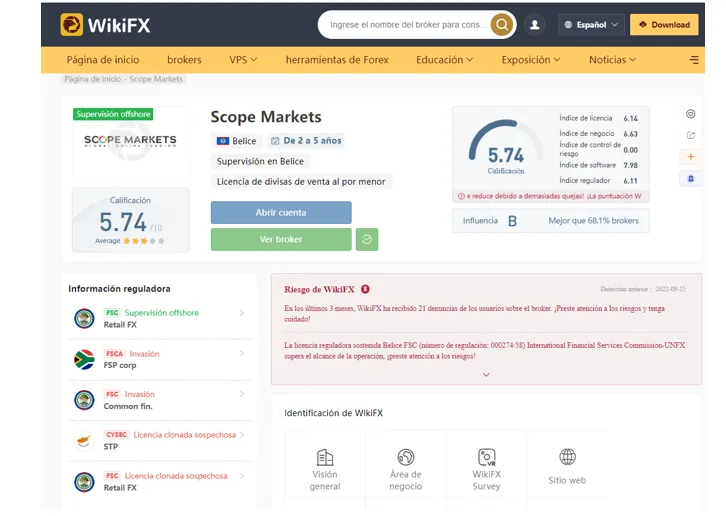Open FSC Supervisión offshore row arrow

pyautogui.click(x=242, y=313)
